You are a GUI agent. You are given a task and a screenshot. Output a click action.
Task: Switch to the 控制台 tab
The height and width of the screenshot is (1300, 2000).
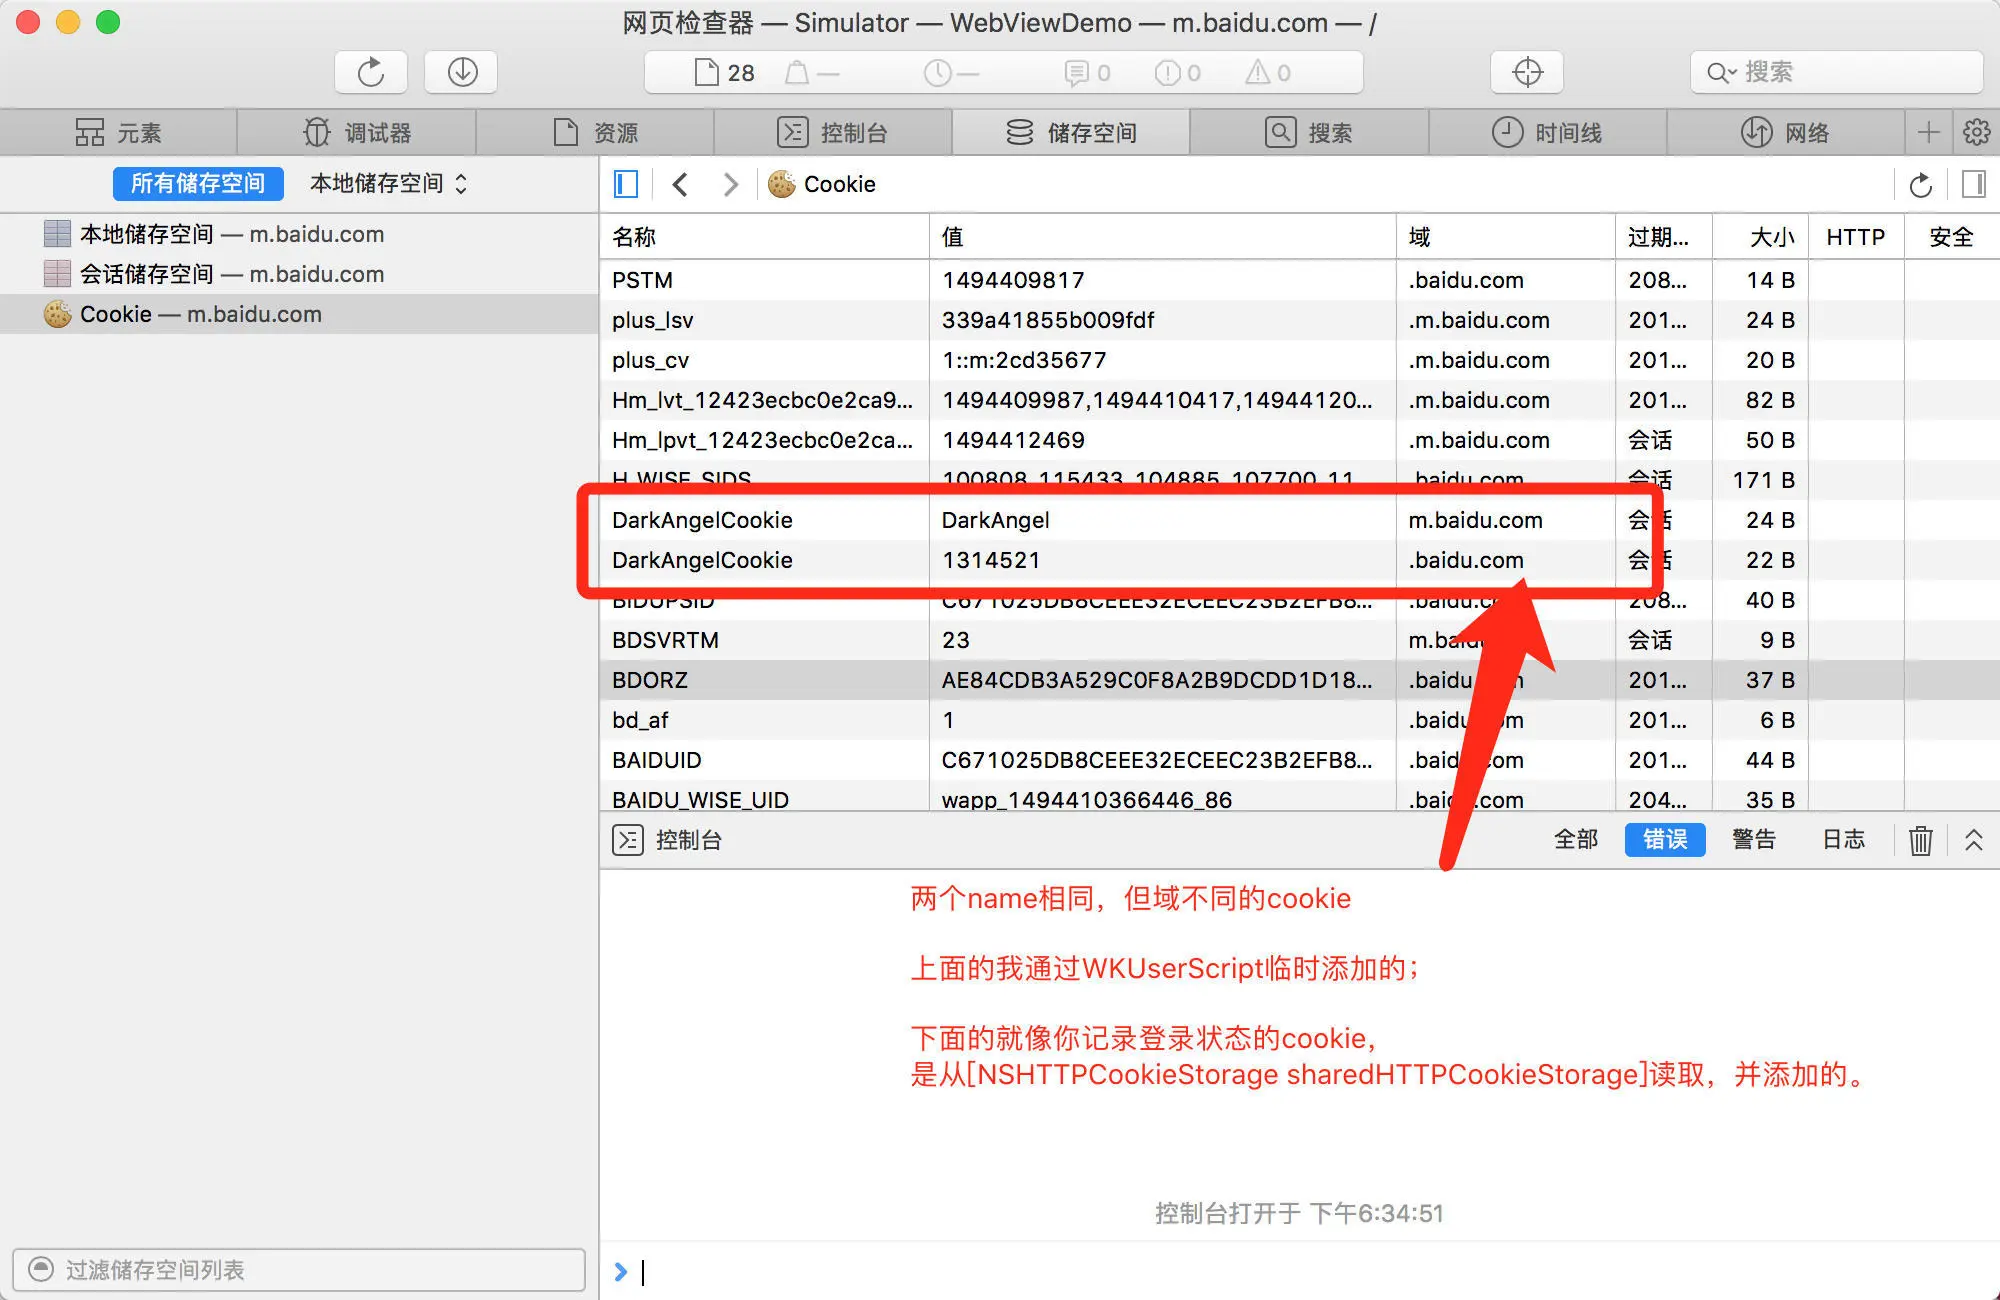tap(832, 132)
